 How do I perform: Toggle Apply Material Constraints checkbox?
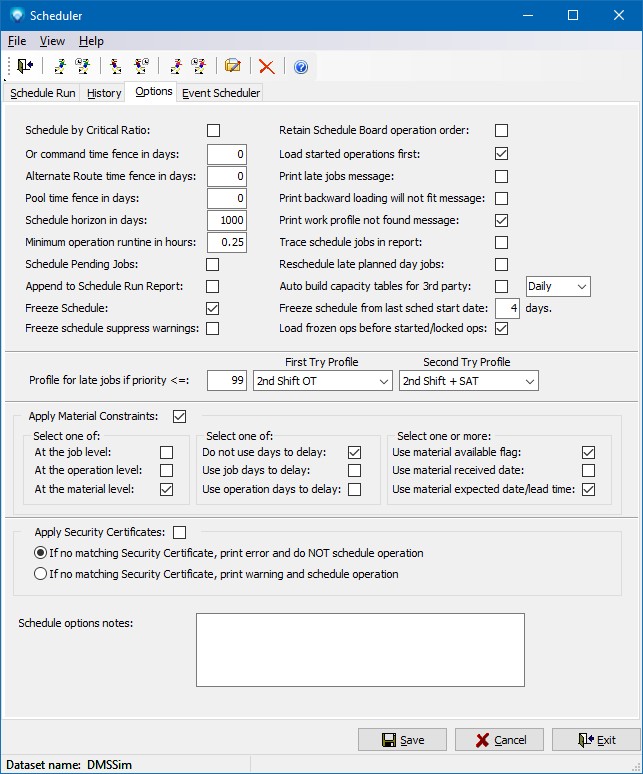click(180, 416)
